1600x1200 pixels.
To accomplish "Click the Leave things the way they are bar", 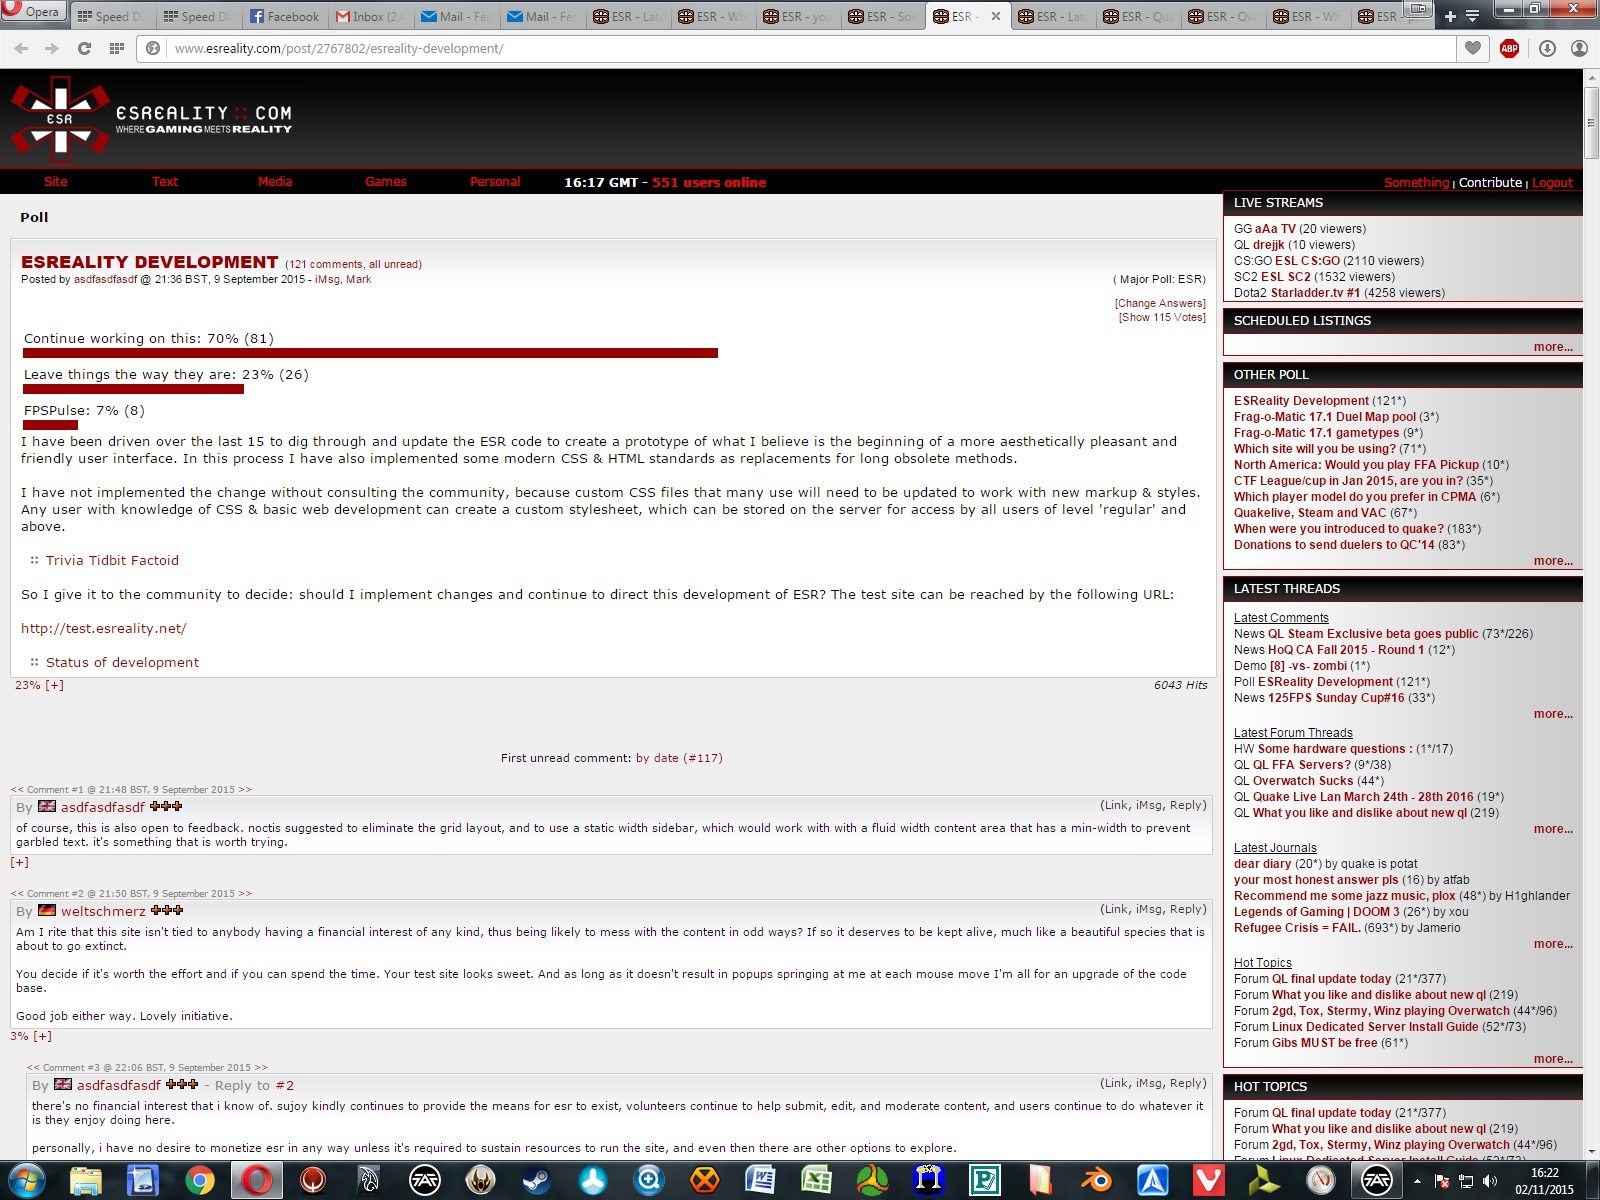I will click(x=133, y=389).
